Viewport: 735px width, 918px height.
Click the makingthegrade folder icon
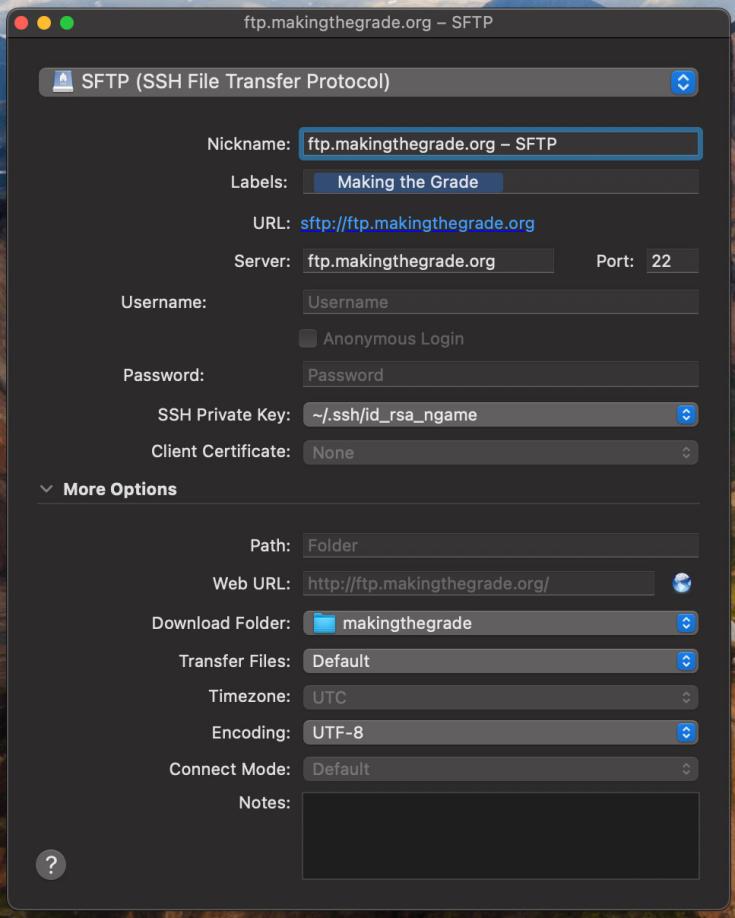click(324, 623)
